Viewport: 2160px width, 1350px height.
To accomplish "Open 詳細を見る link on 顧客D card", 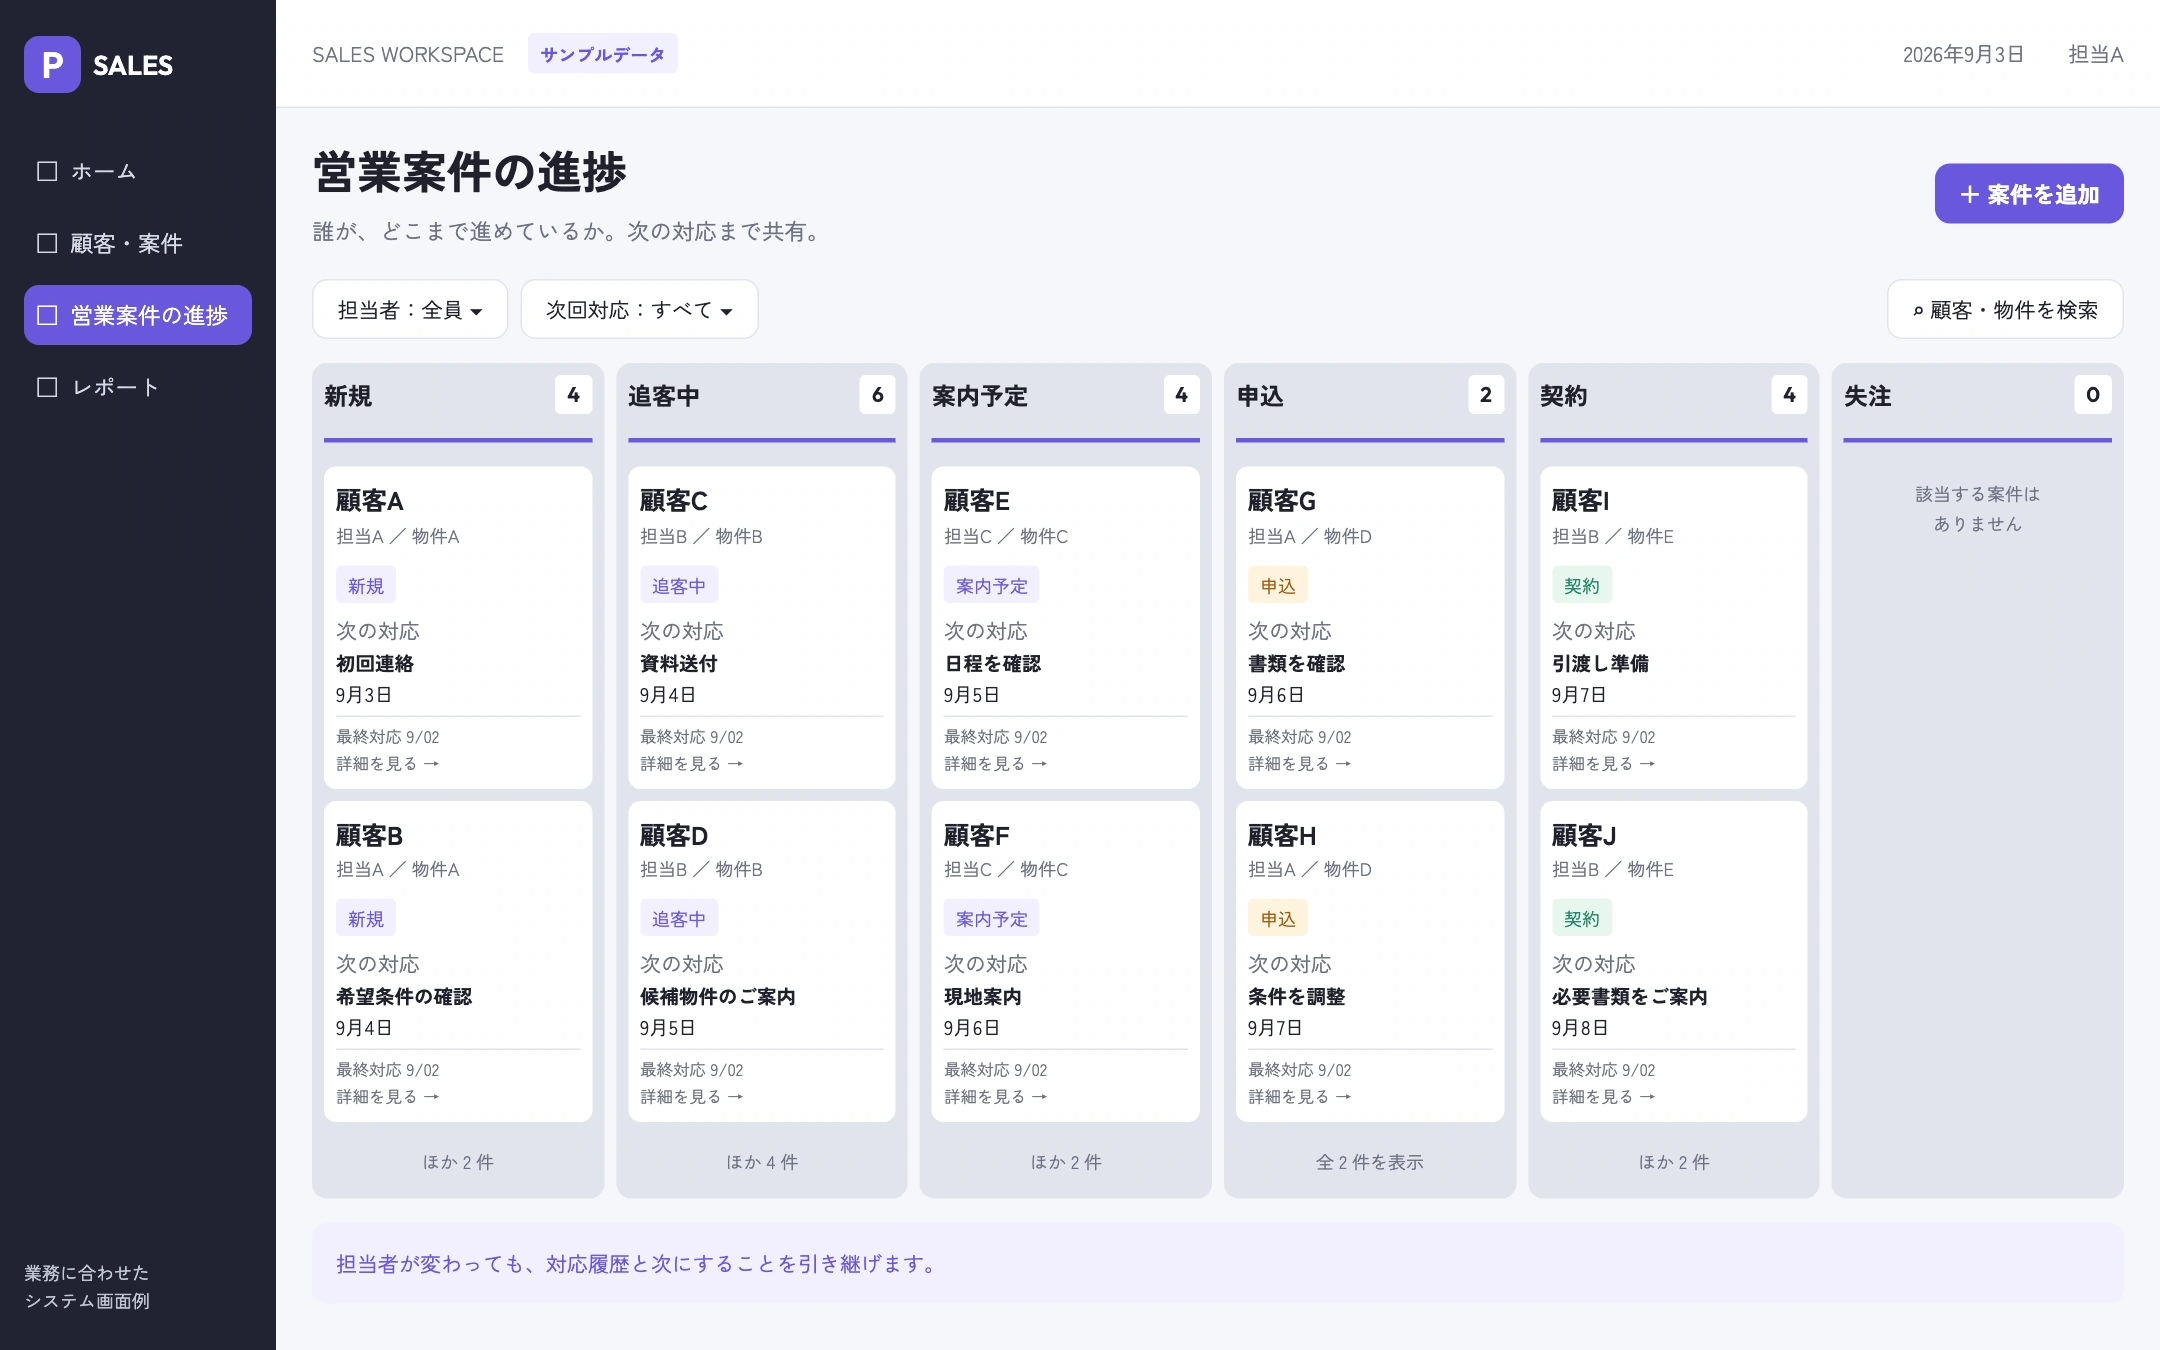I will click(x=692, y=1097).
